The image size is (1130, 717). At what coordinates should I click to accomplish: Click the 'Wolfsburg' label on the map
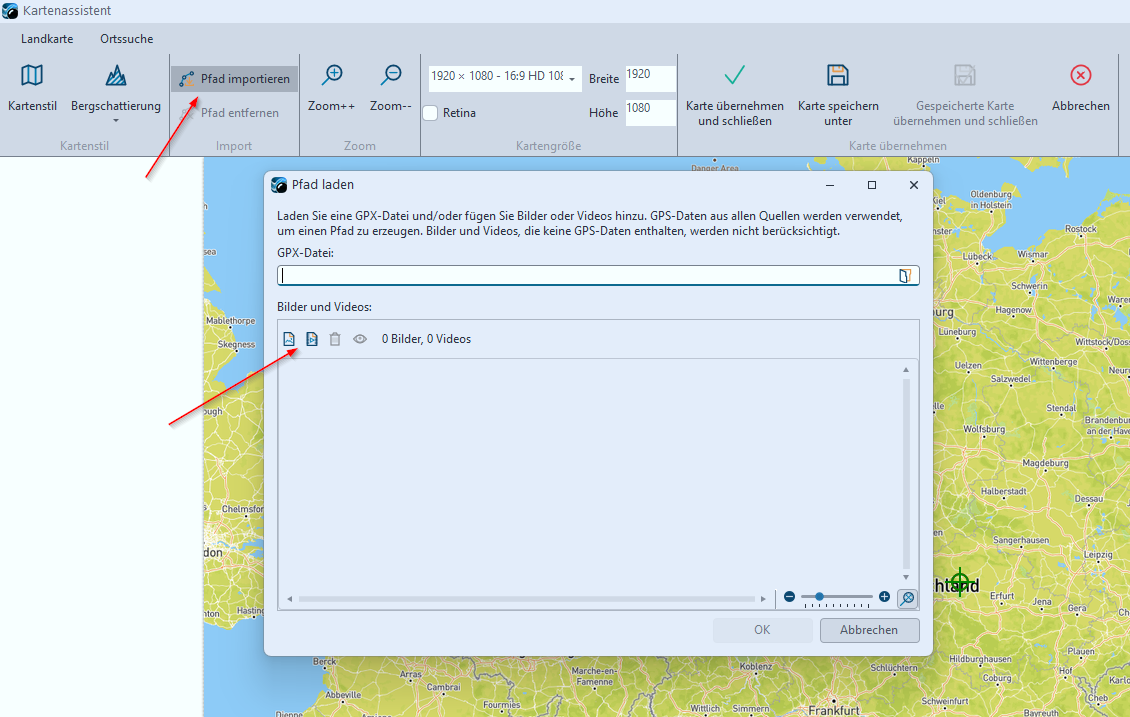coord(984,429)
